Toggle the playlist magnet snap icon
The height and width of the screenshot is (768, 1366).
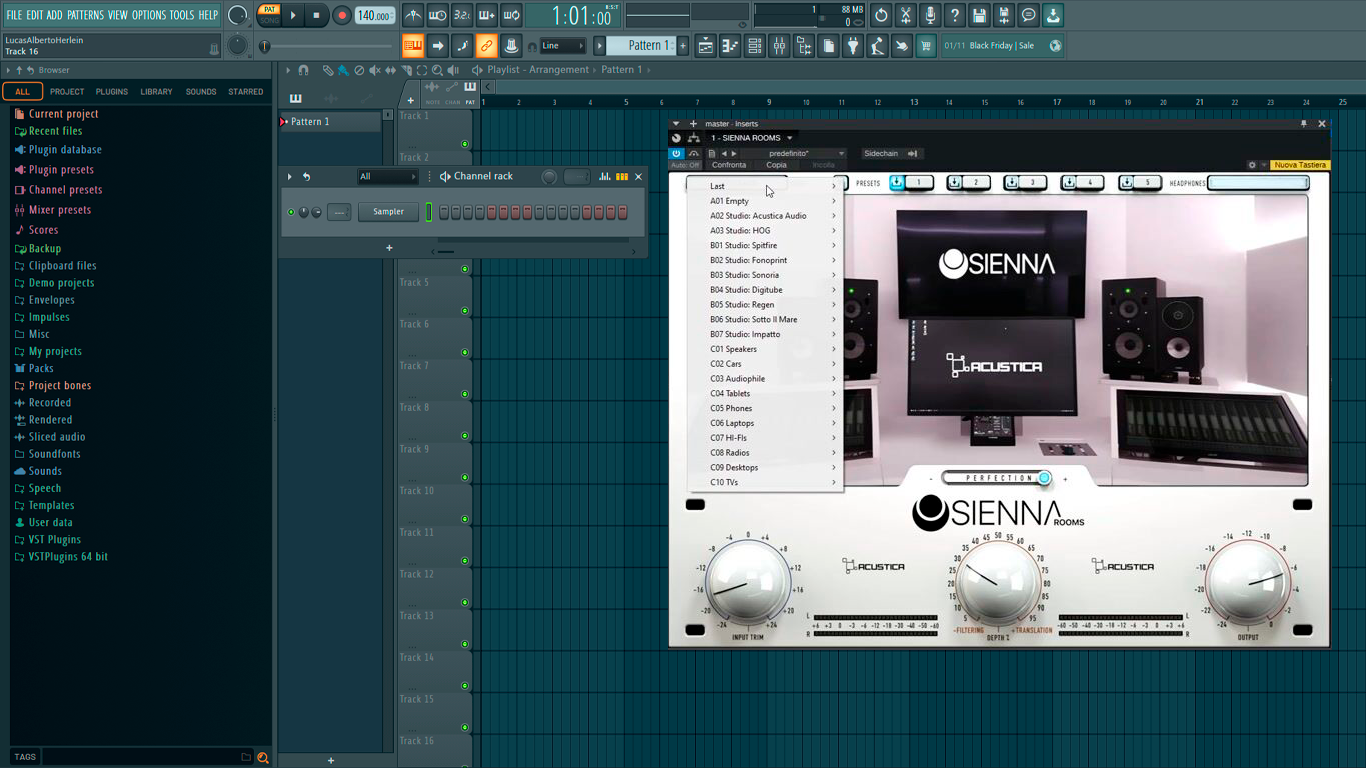click(x=303, y=70)
